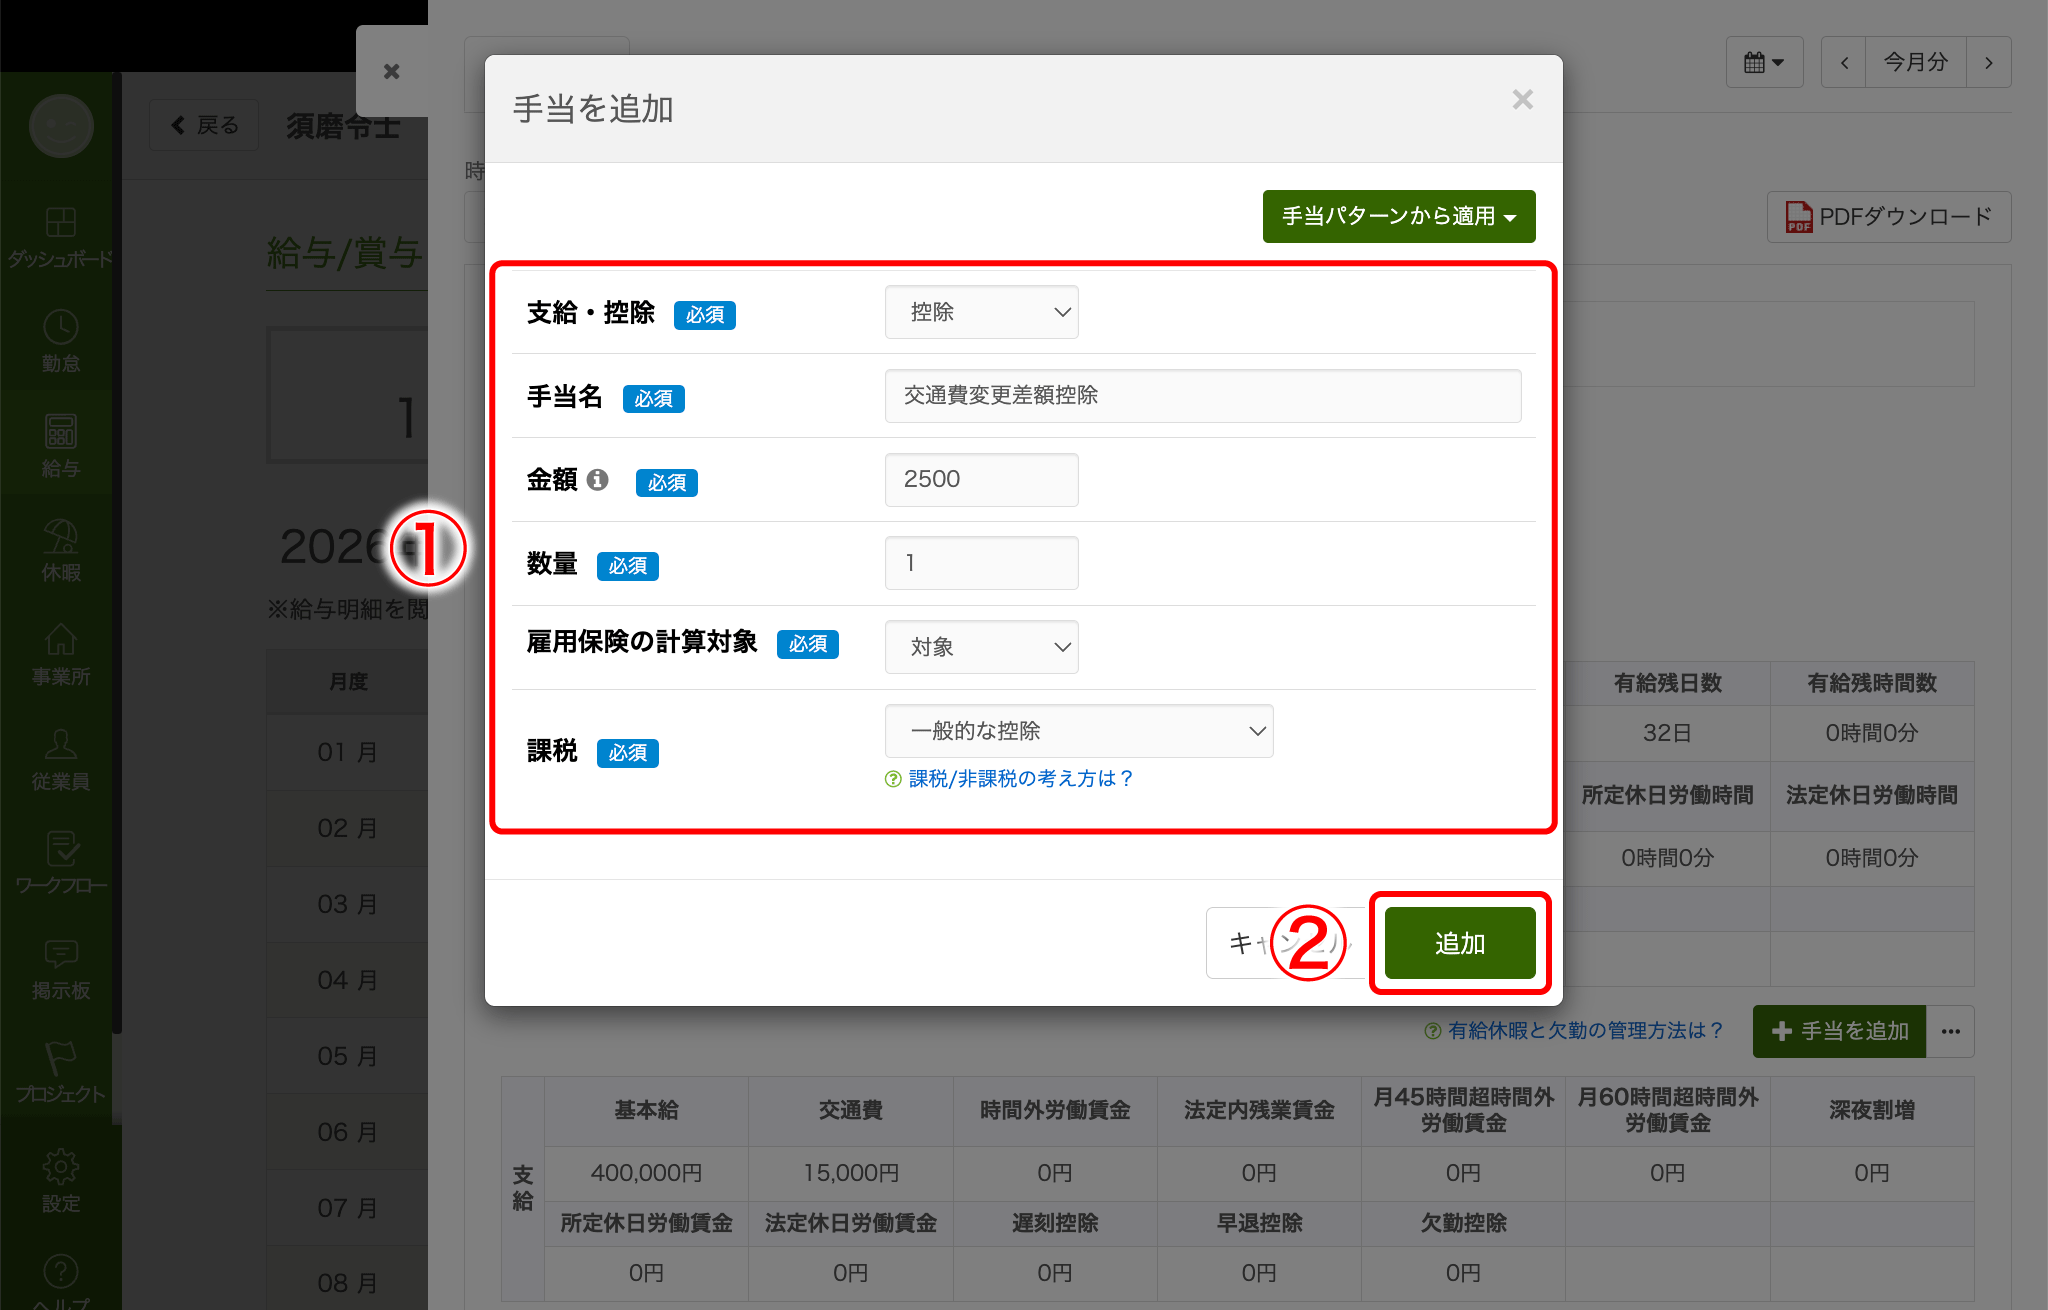Click the green 追加 button
The image size is (2048, 1310).
[x=1460, y=943]
